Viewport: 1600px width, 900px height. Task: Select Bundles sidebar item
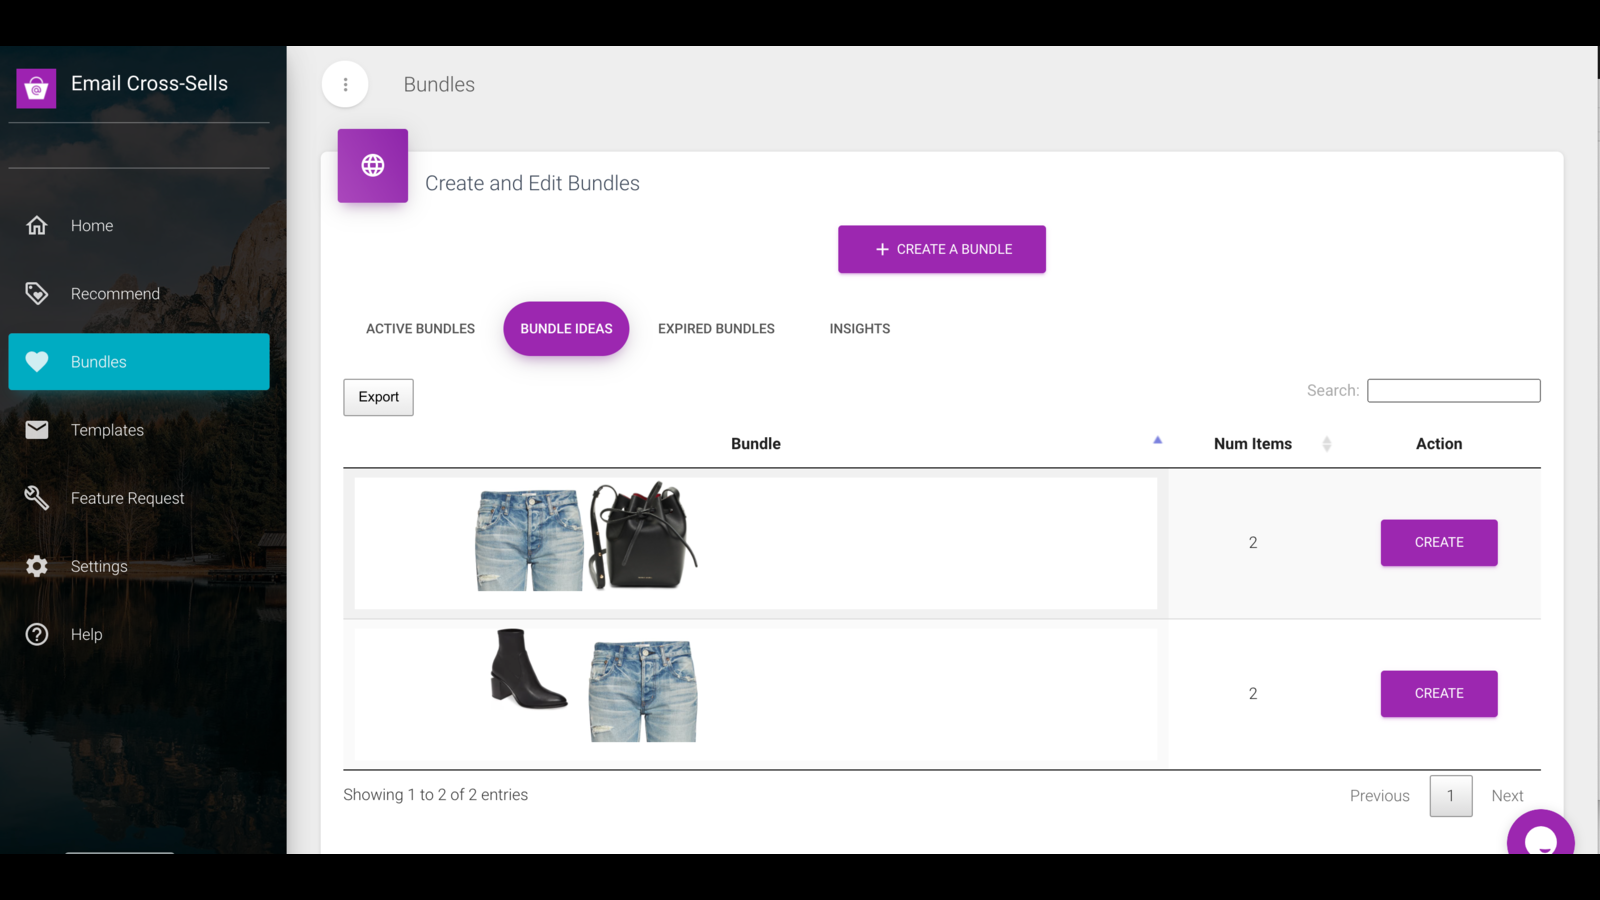[x=139, y=362]
